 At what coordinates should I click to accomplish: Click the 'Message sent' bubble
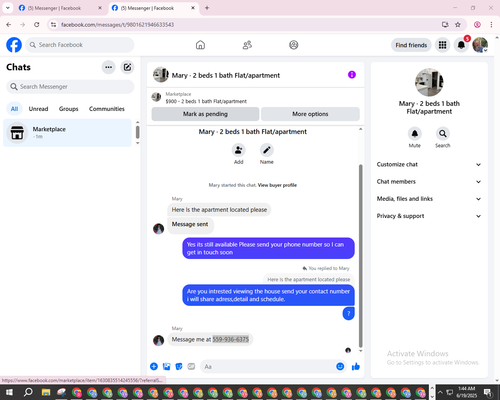190,225
